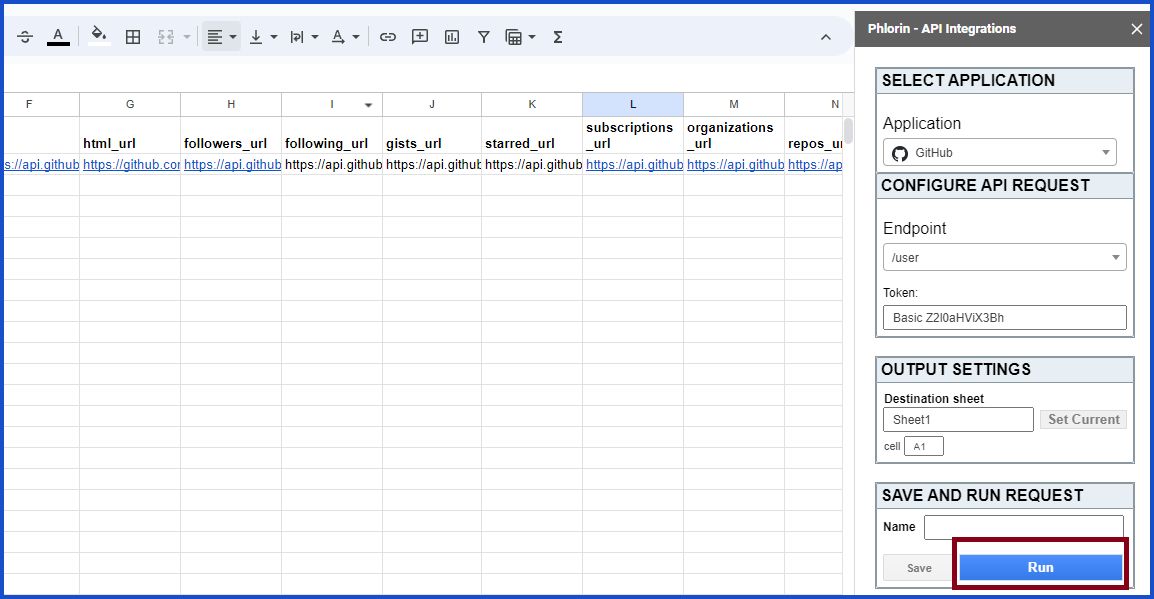
Task: Open the api.github link under followers_url
Action: [x=233, y=165]
